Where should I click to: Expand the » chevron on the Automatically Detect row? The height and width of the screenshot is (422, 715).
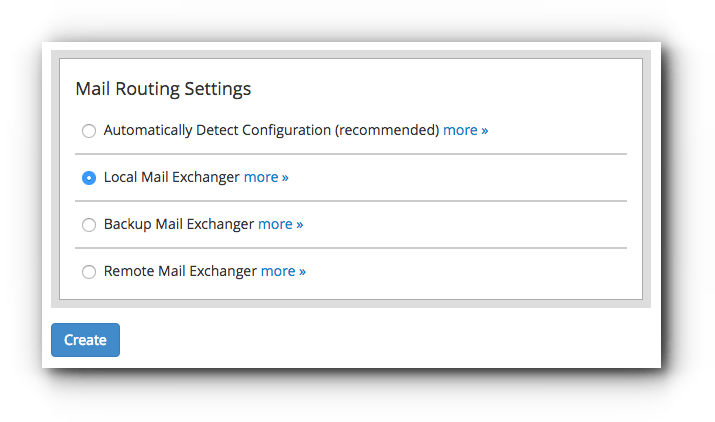[485, 131]
